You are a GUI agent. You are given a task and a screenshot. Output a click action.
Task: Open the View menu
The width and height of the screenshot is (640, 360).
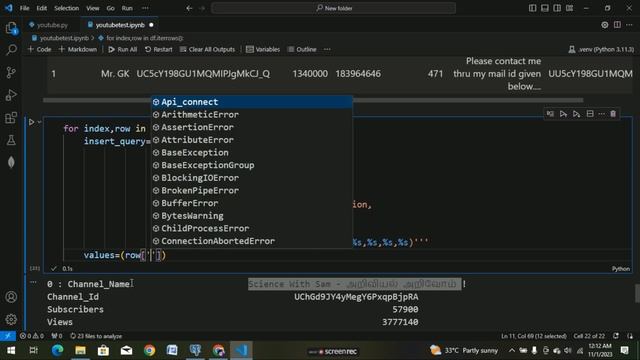coord(93,8)
